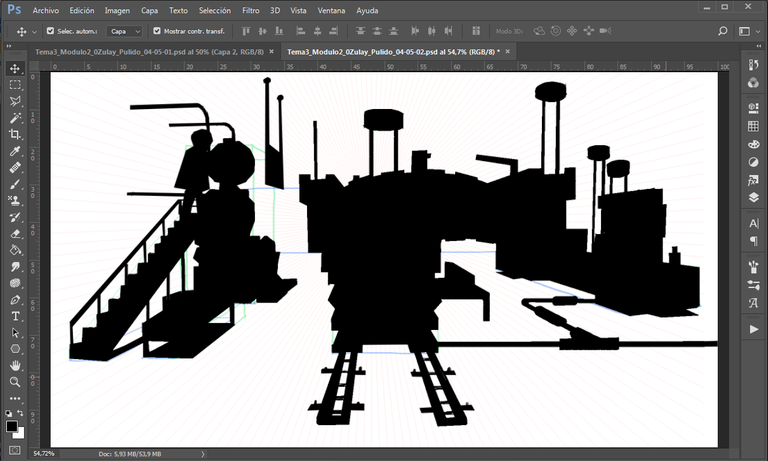Switch to the Tema3_Modulo2 04-05-01.psd tab
This screenshot has width=768, height=461.
click(149, 51)
